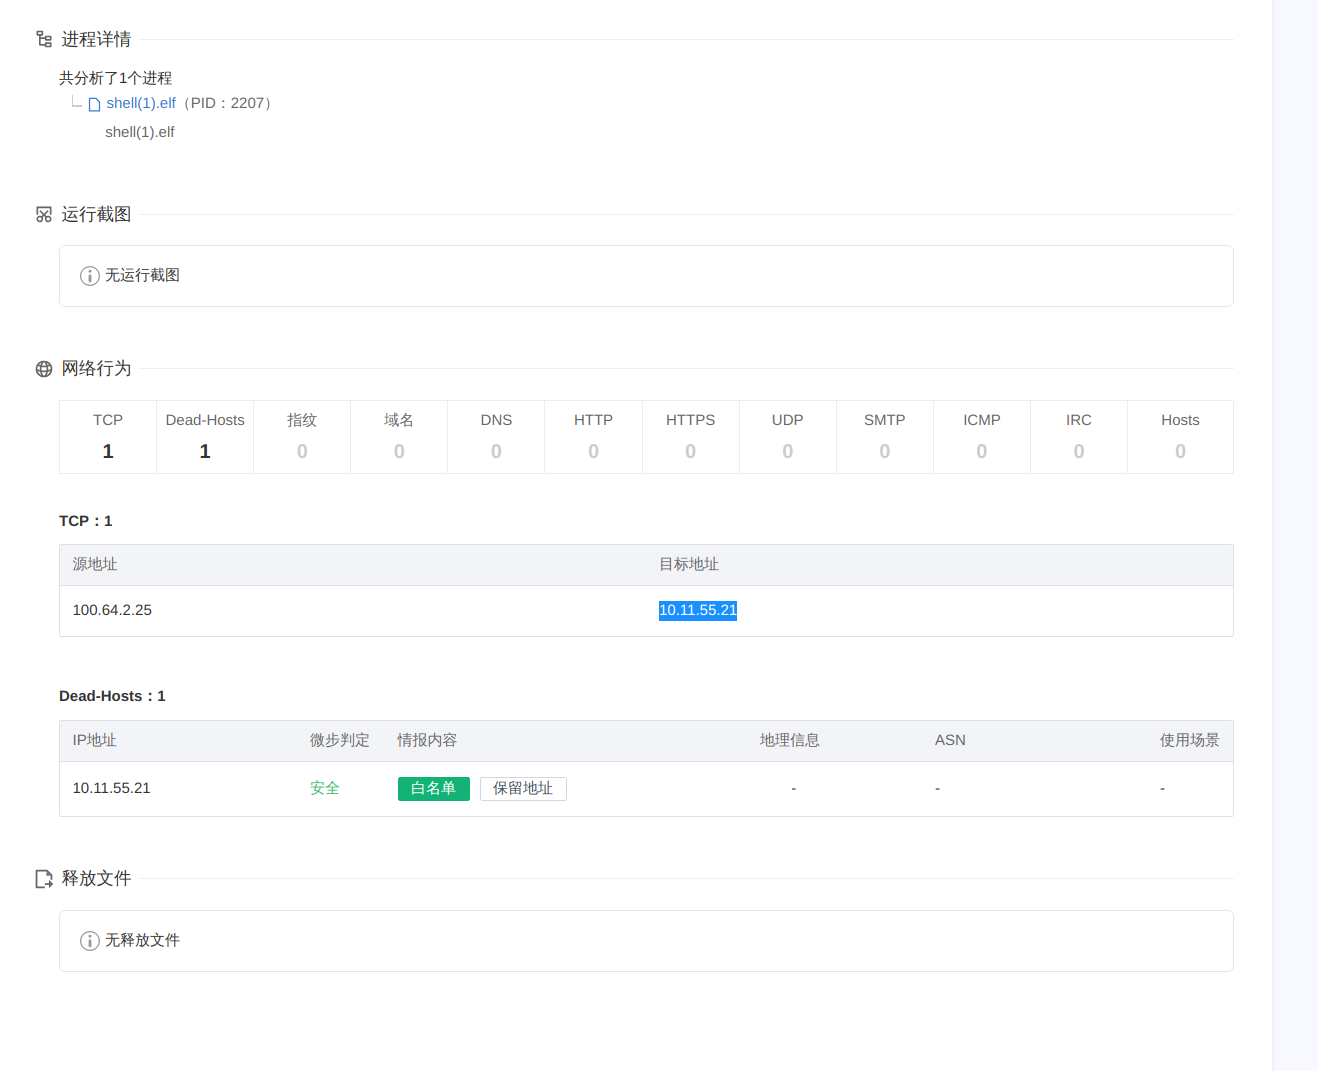
Task: Click source address 100.64.2.25
Action: click(x=112, y=610)
